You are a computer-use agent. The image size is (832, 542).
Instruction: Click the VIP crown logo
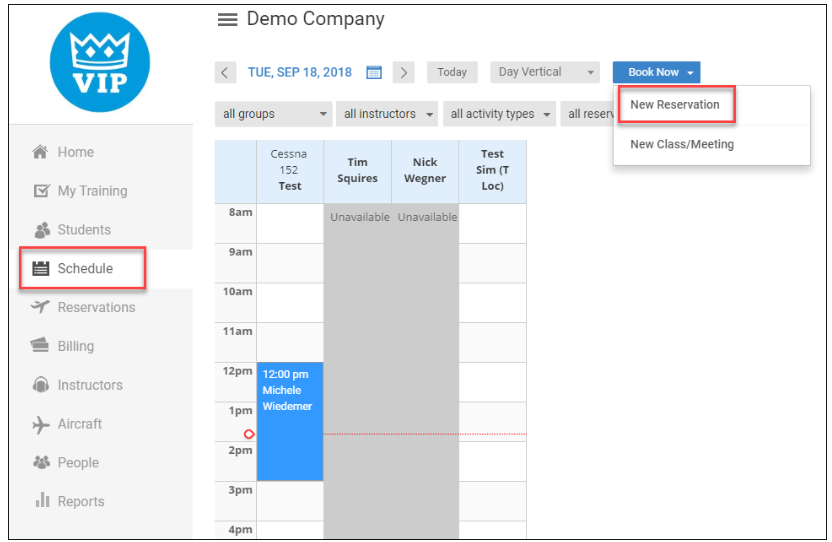100,62
